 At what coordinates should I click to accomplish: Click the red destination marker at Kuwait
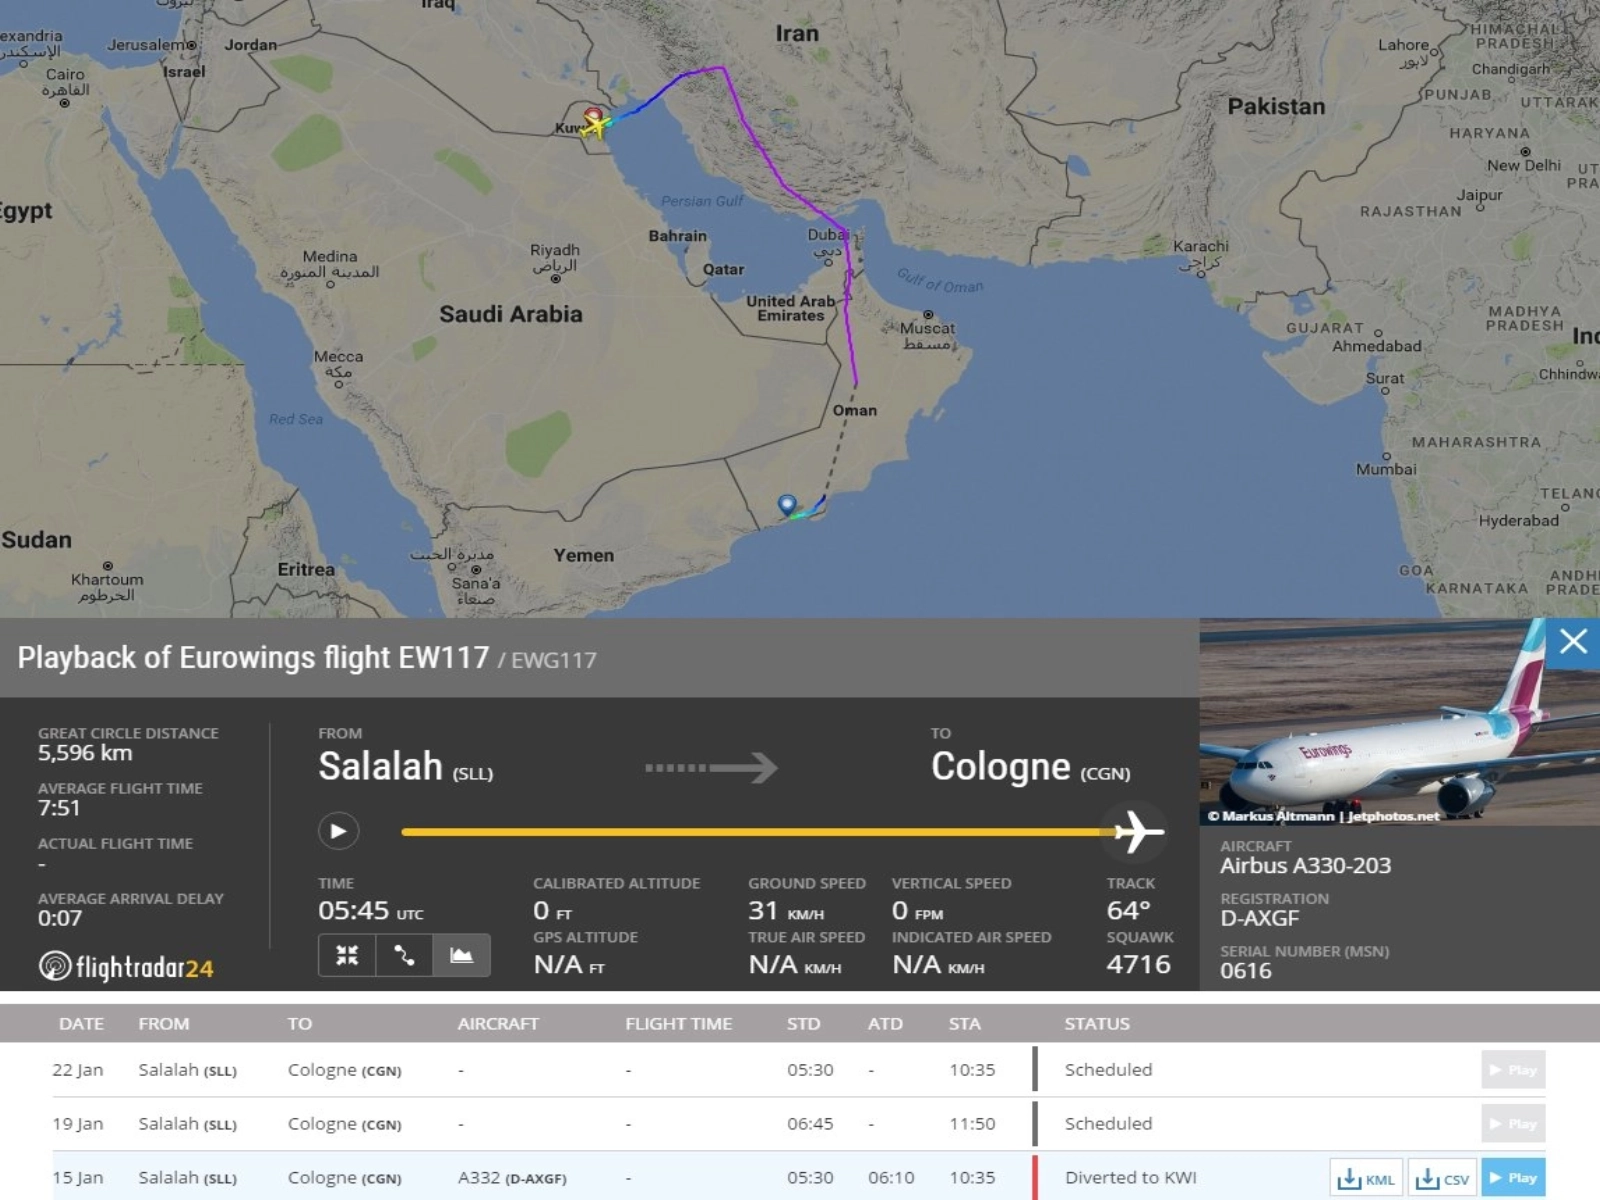click(592, 115)
